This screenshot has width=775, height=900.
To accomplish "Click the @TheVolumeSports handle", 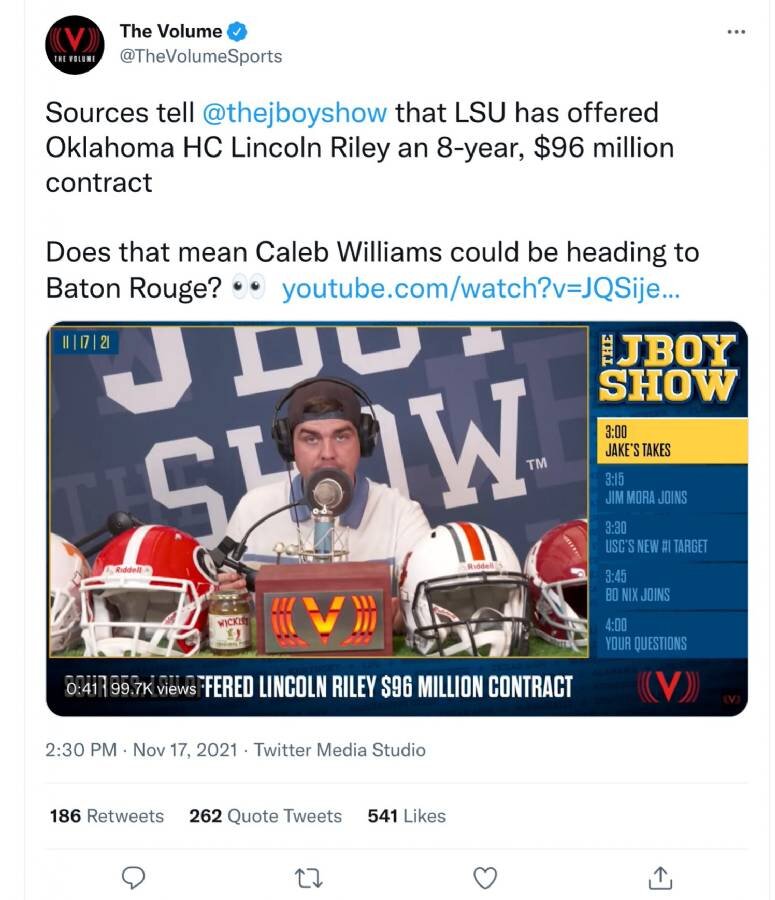I will click(x=201, y=56).
